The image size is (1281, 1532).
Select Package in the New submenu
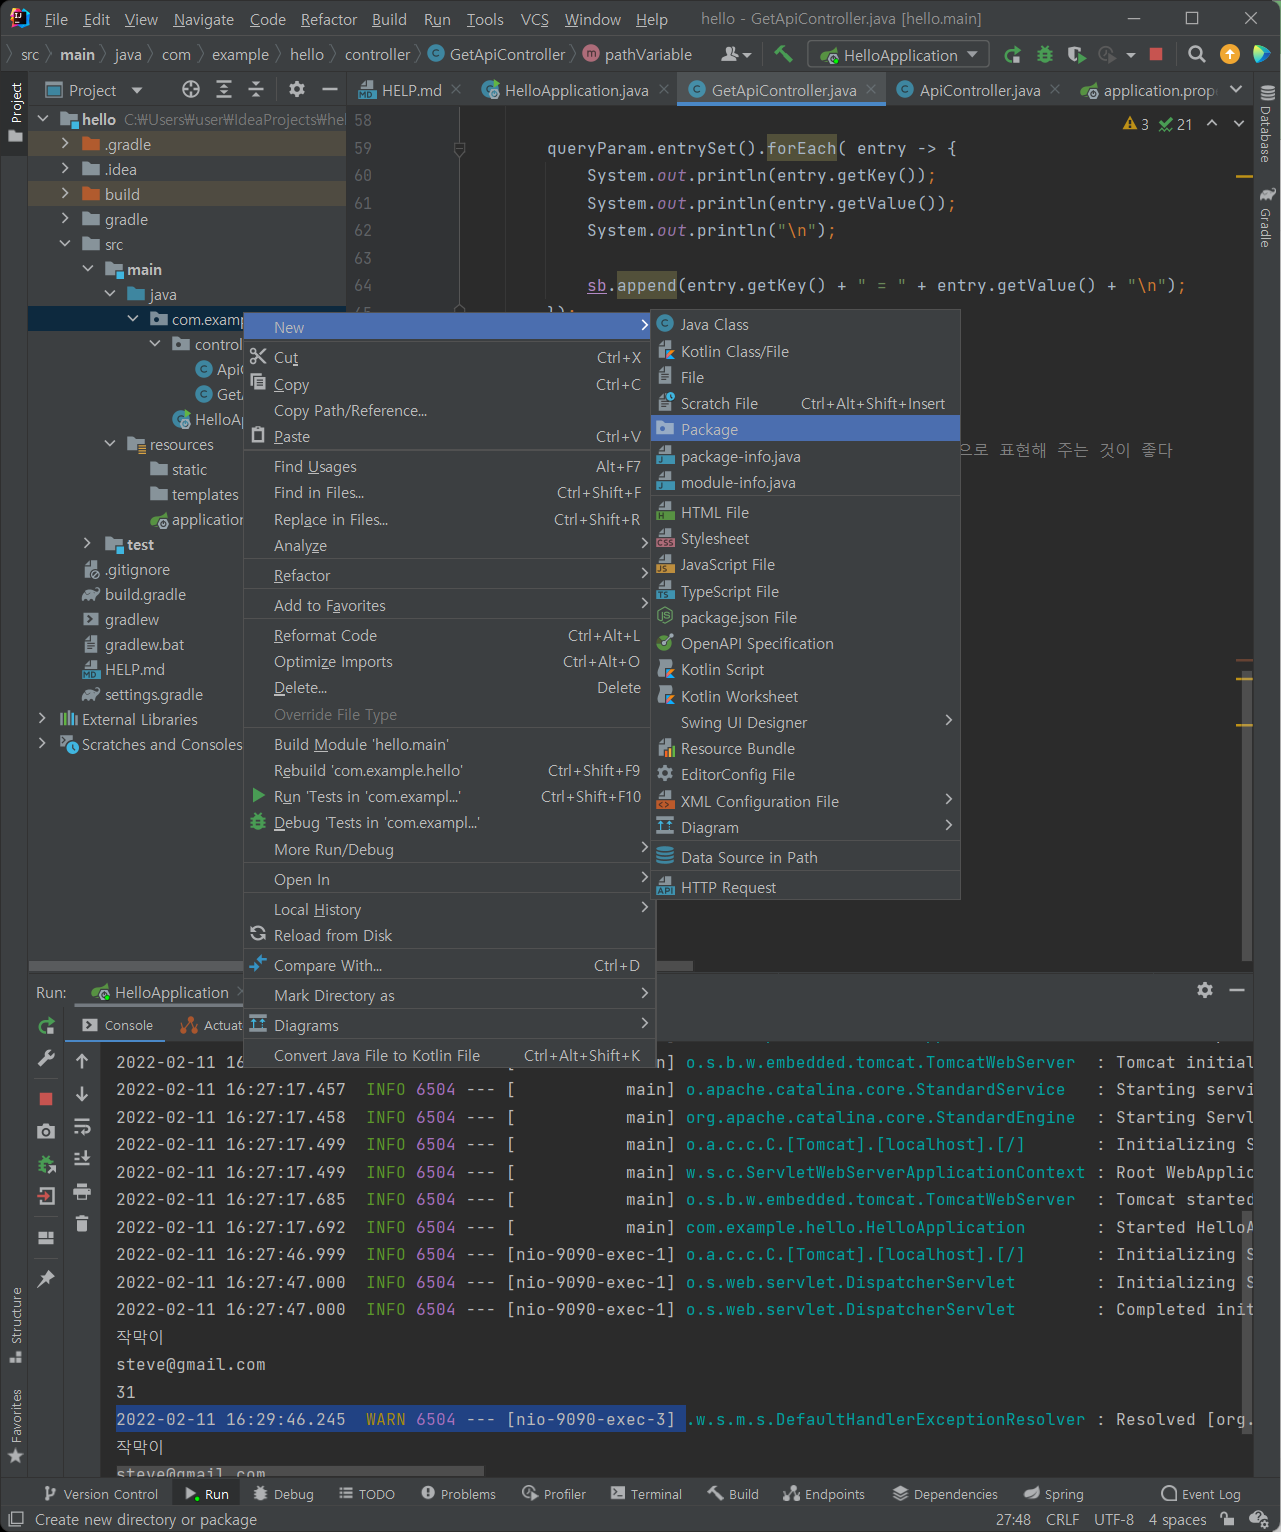pyautogui.click(x=806, y=429)
